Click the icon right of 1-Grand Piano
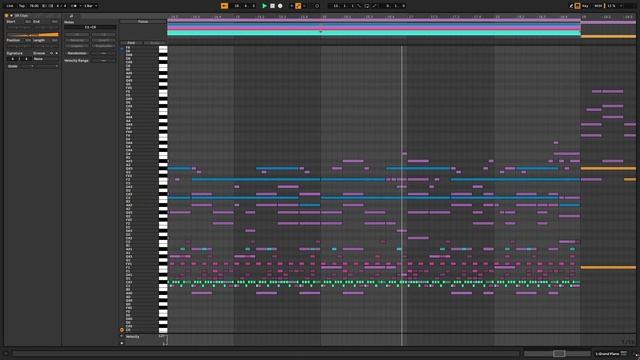The image size is (640, 360). coord(624,353)
